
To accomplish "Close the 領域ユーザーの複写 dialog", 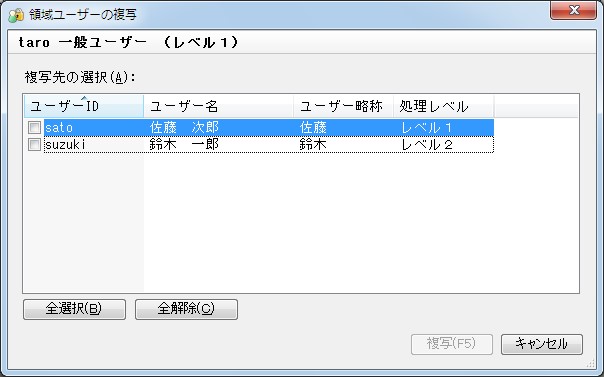I will (574, 10).
